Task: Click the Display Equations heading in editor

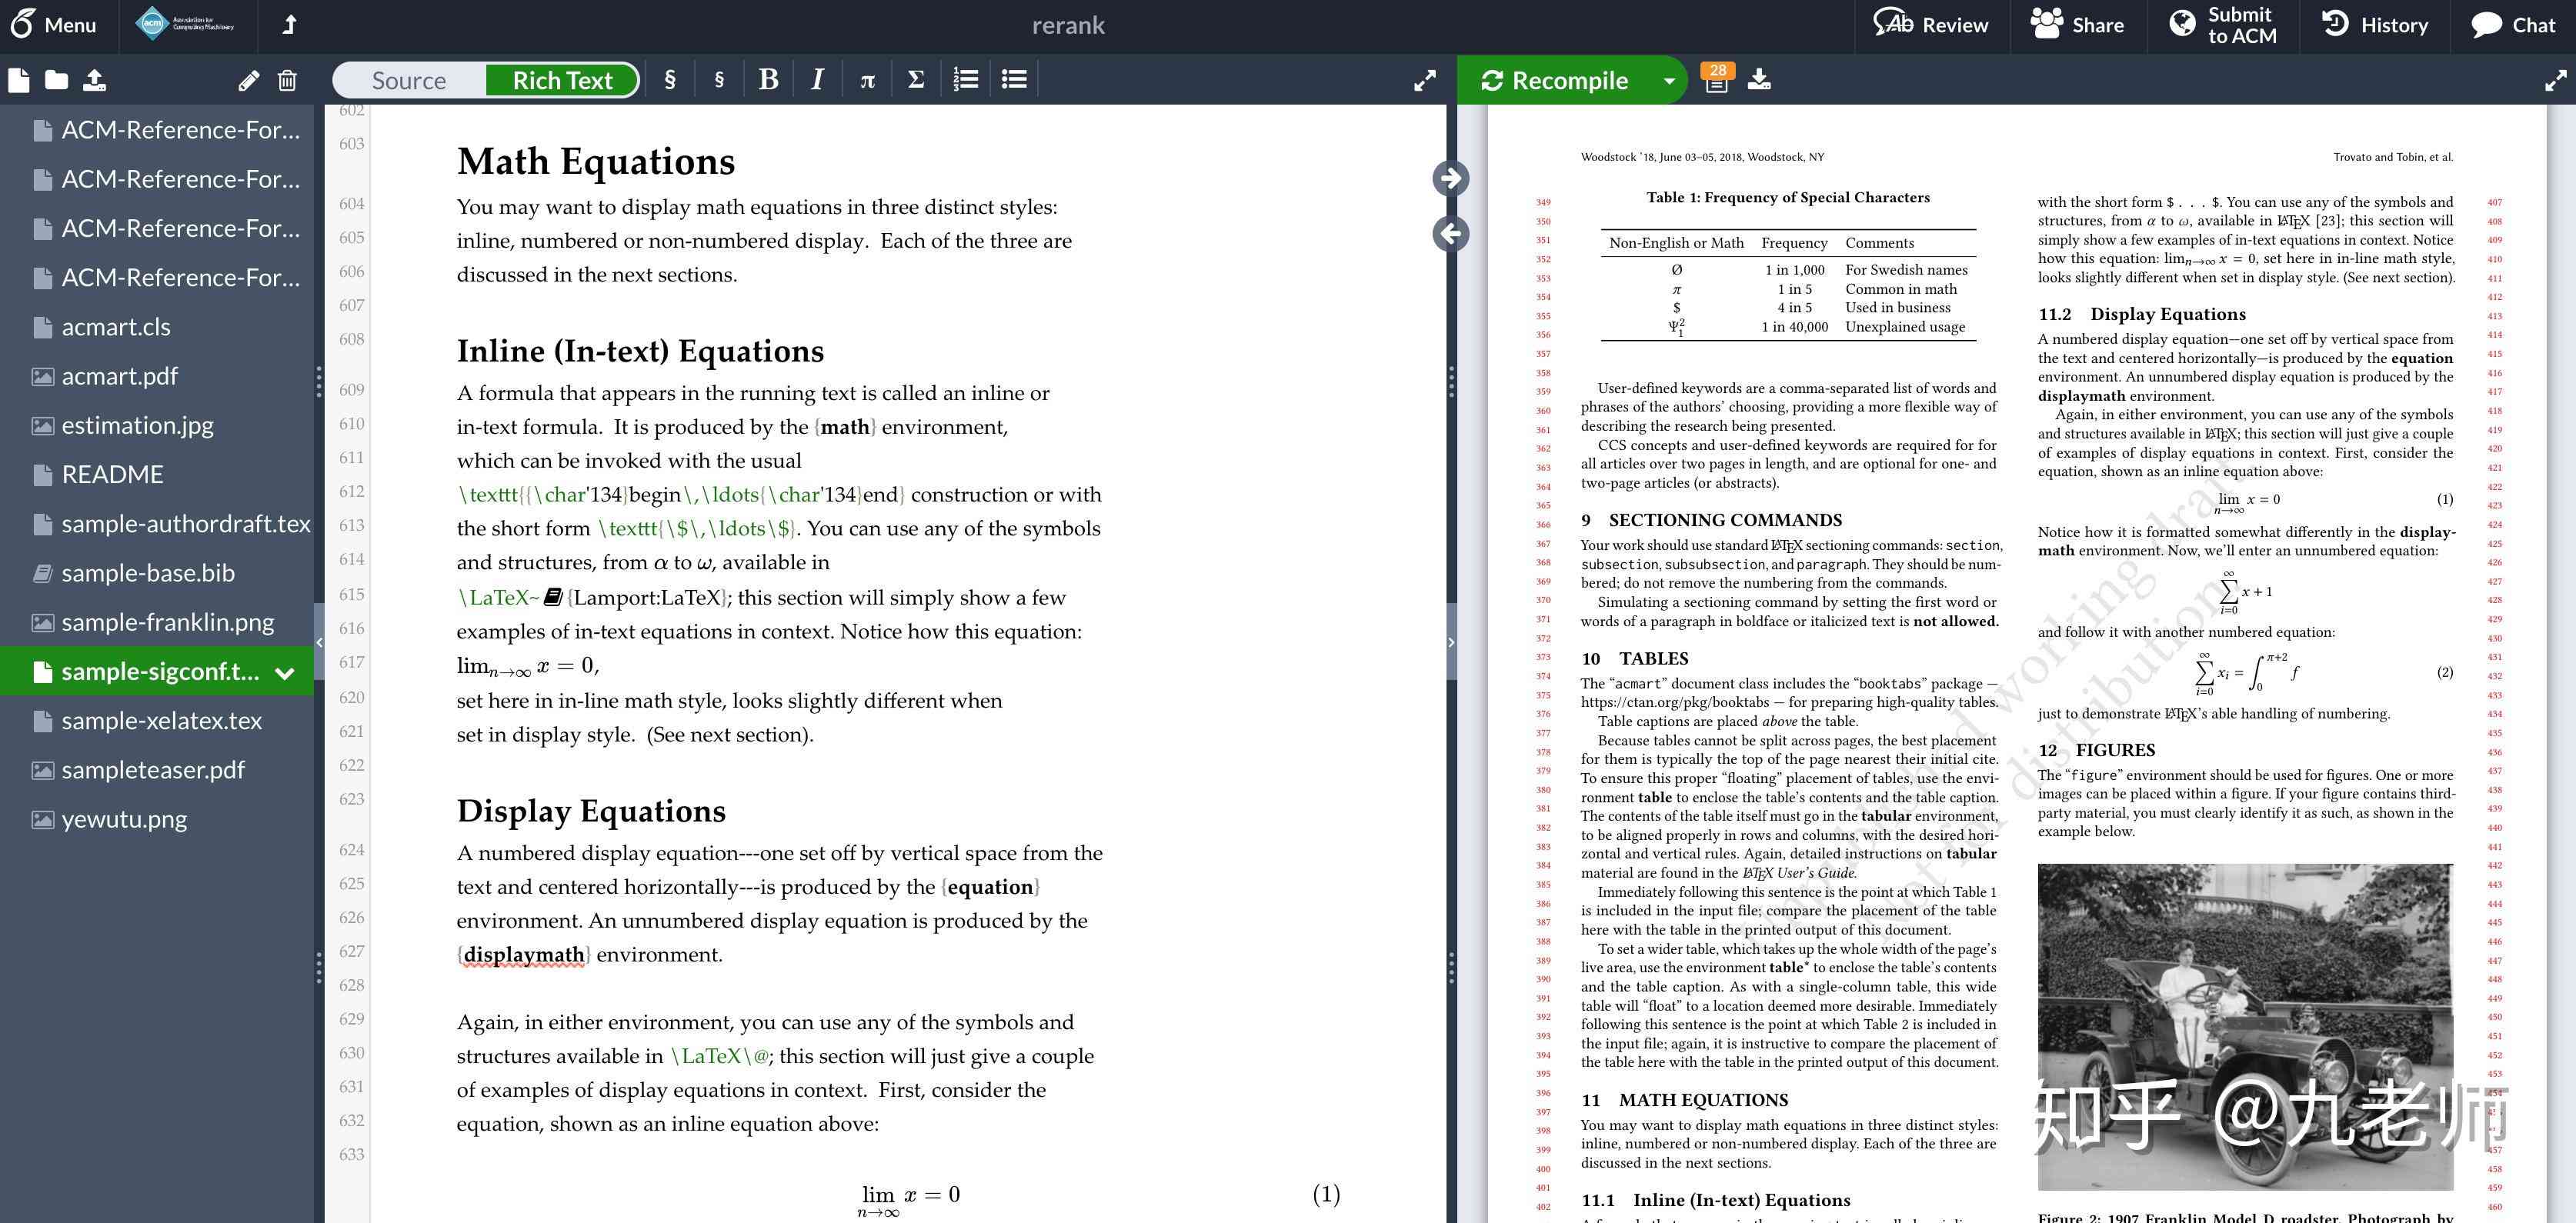Action: coord(591,811)
